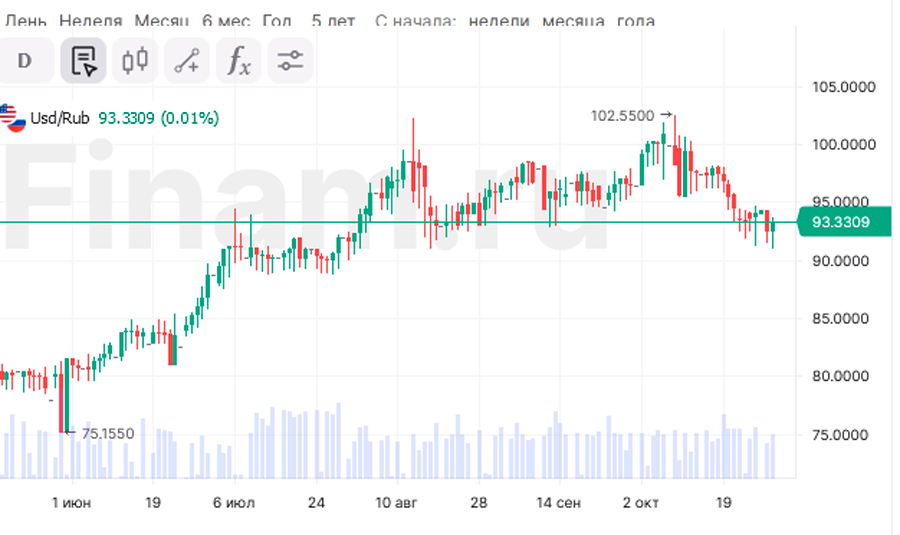Click the 102.5500 high price marker
Screen dimensions: 900x535
click(x=623, y=116)
